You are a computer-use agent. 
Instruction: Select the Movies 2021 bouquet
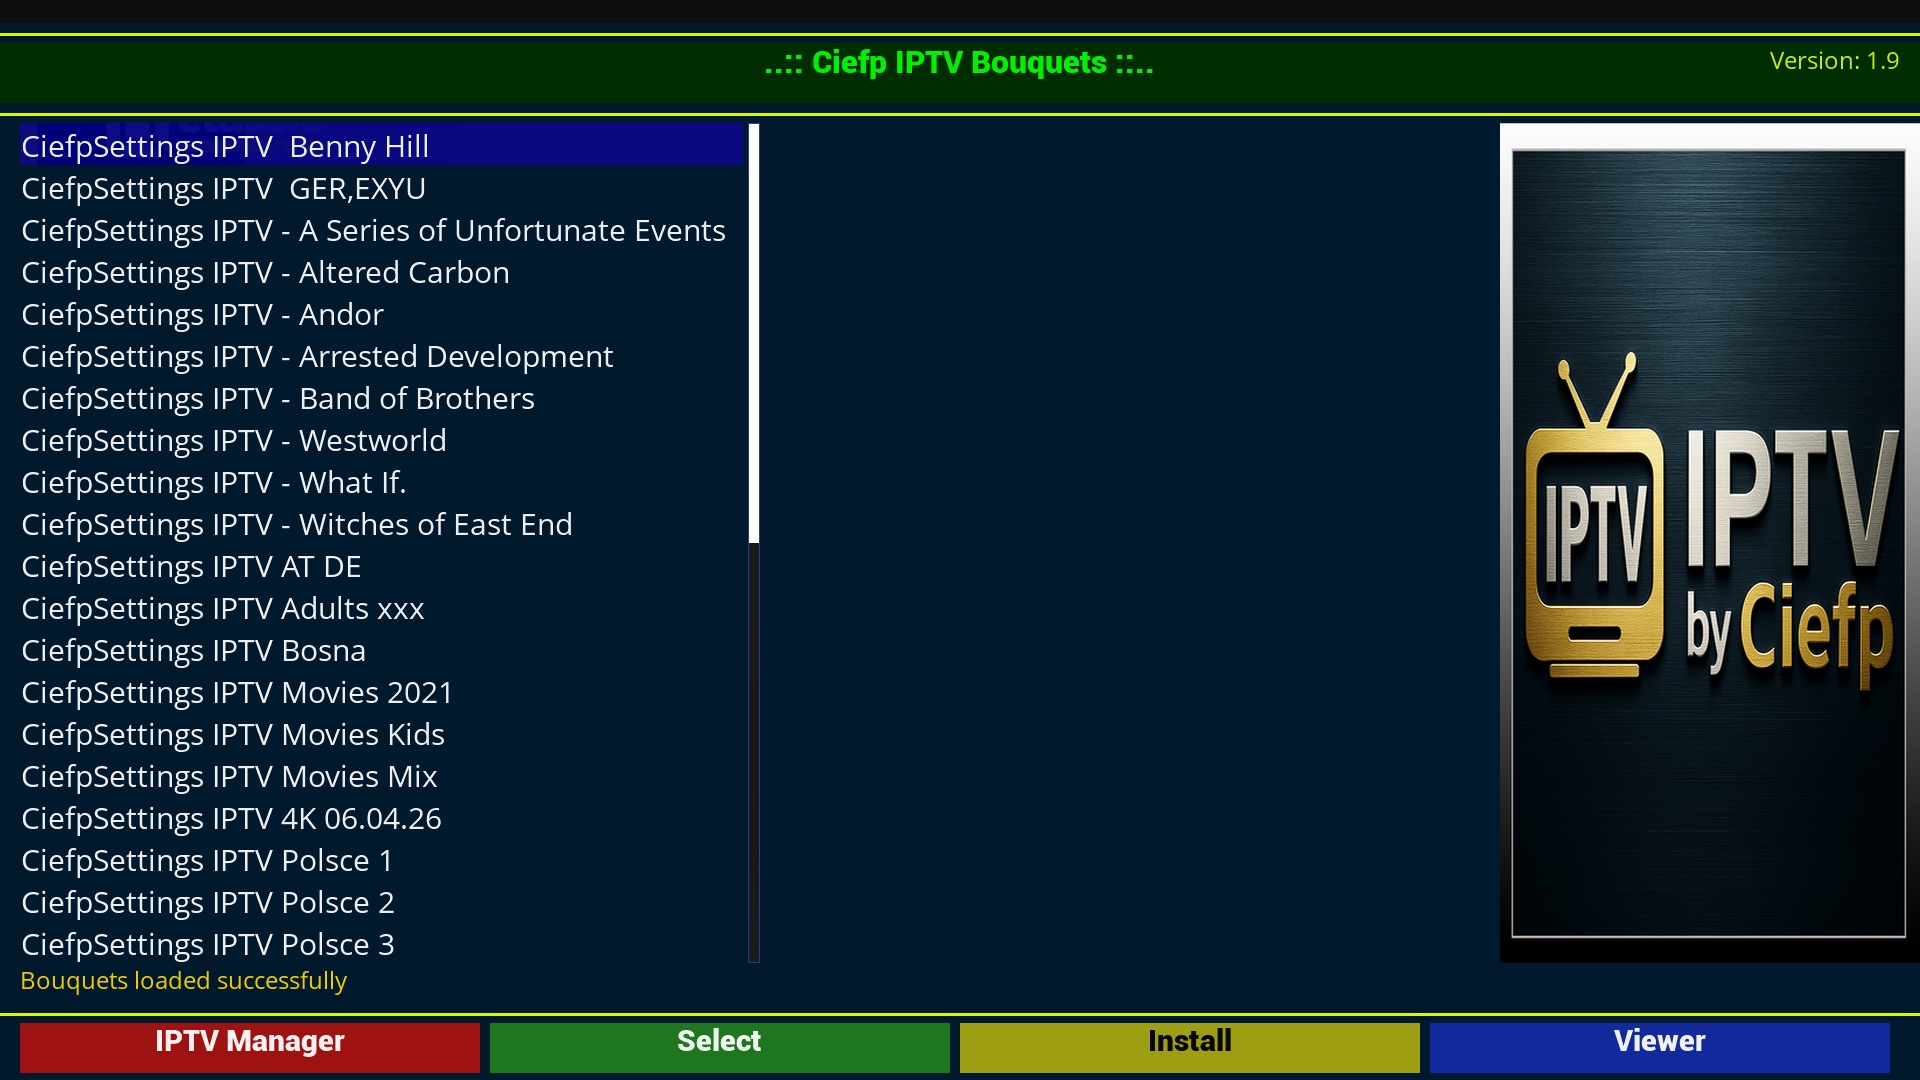(381, 692)
